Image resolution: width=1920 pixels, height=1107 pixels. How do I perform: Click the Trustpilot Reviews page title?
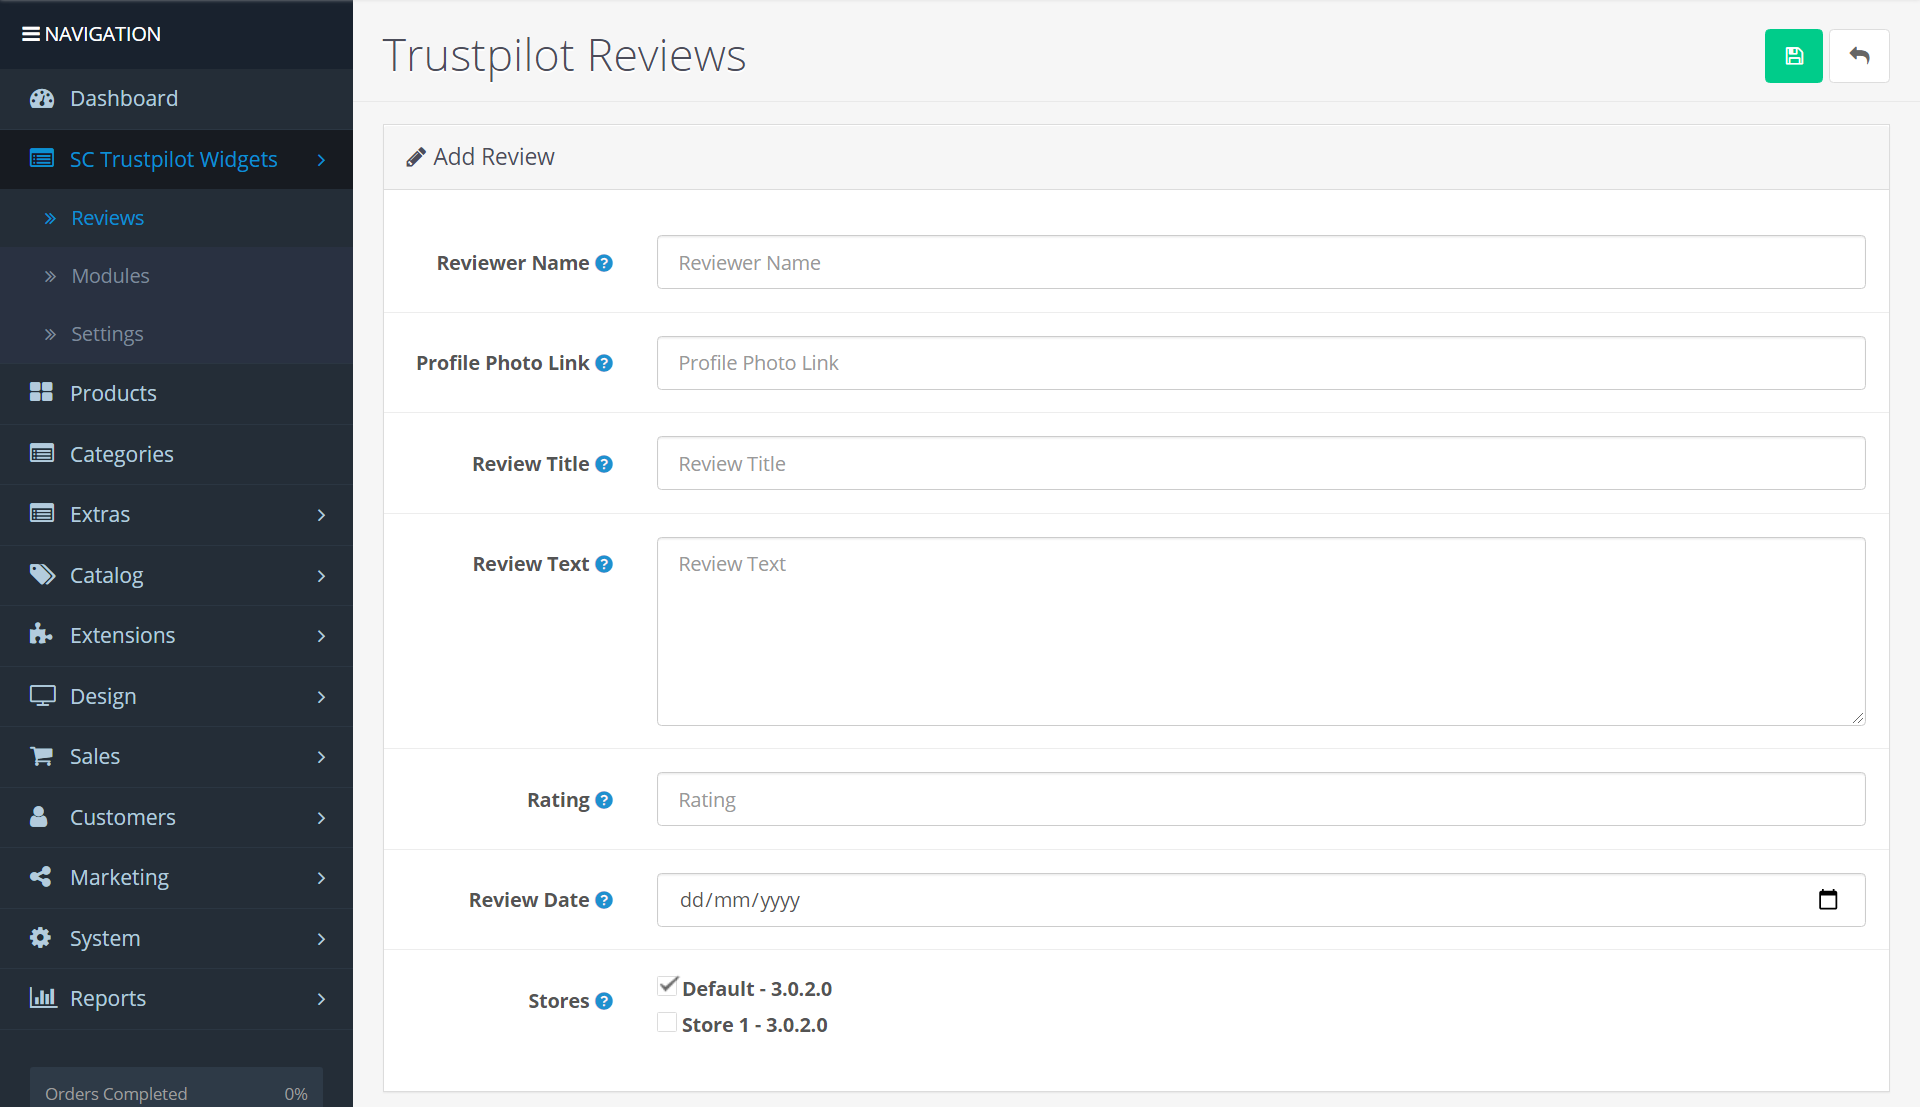(x=564, y=55)
